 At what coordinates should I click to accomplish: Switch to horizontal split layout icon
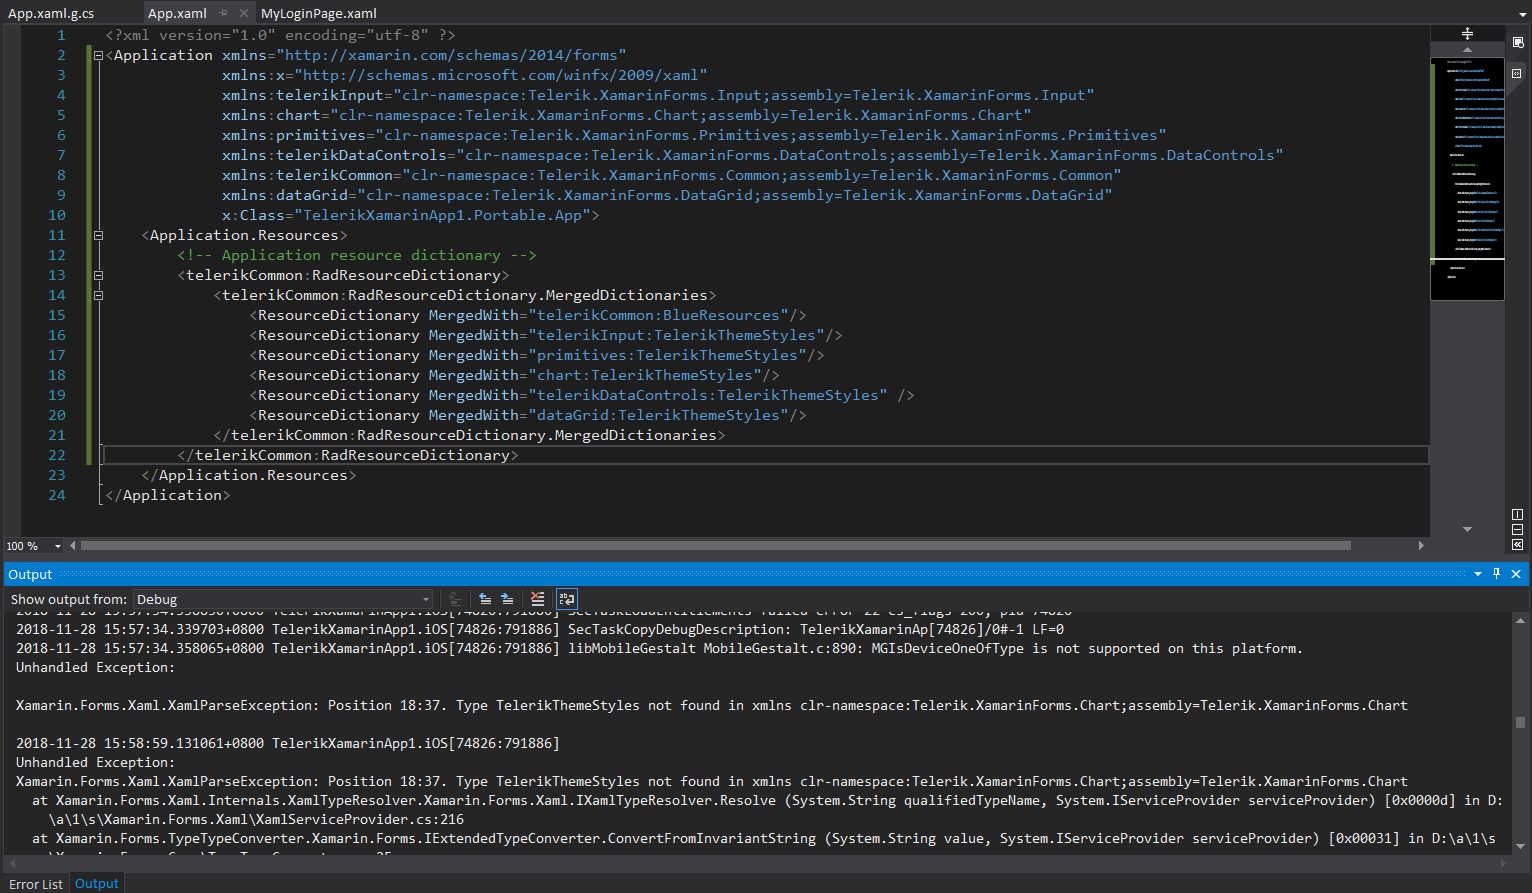pyautogui.click(x=1517, y=530)
